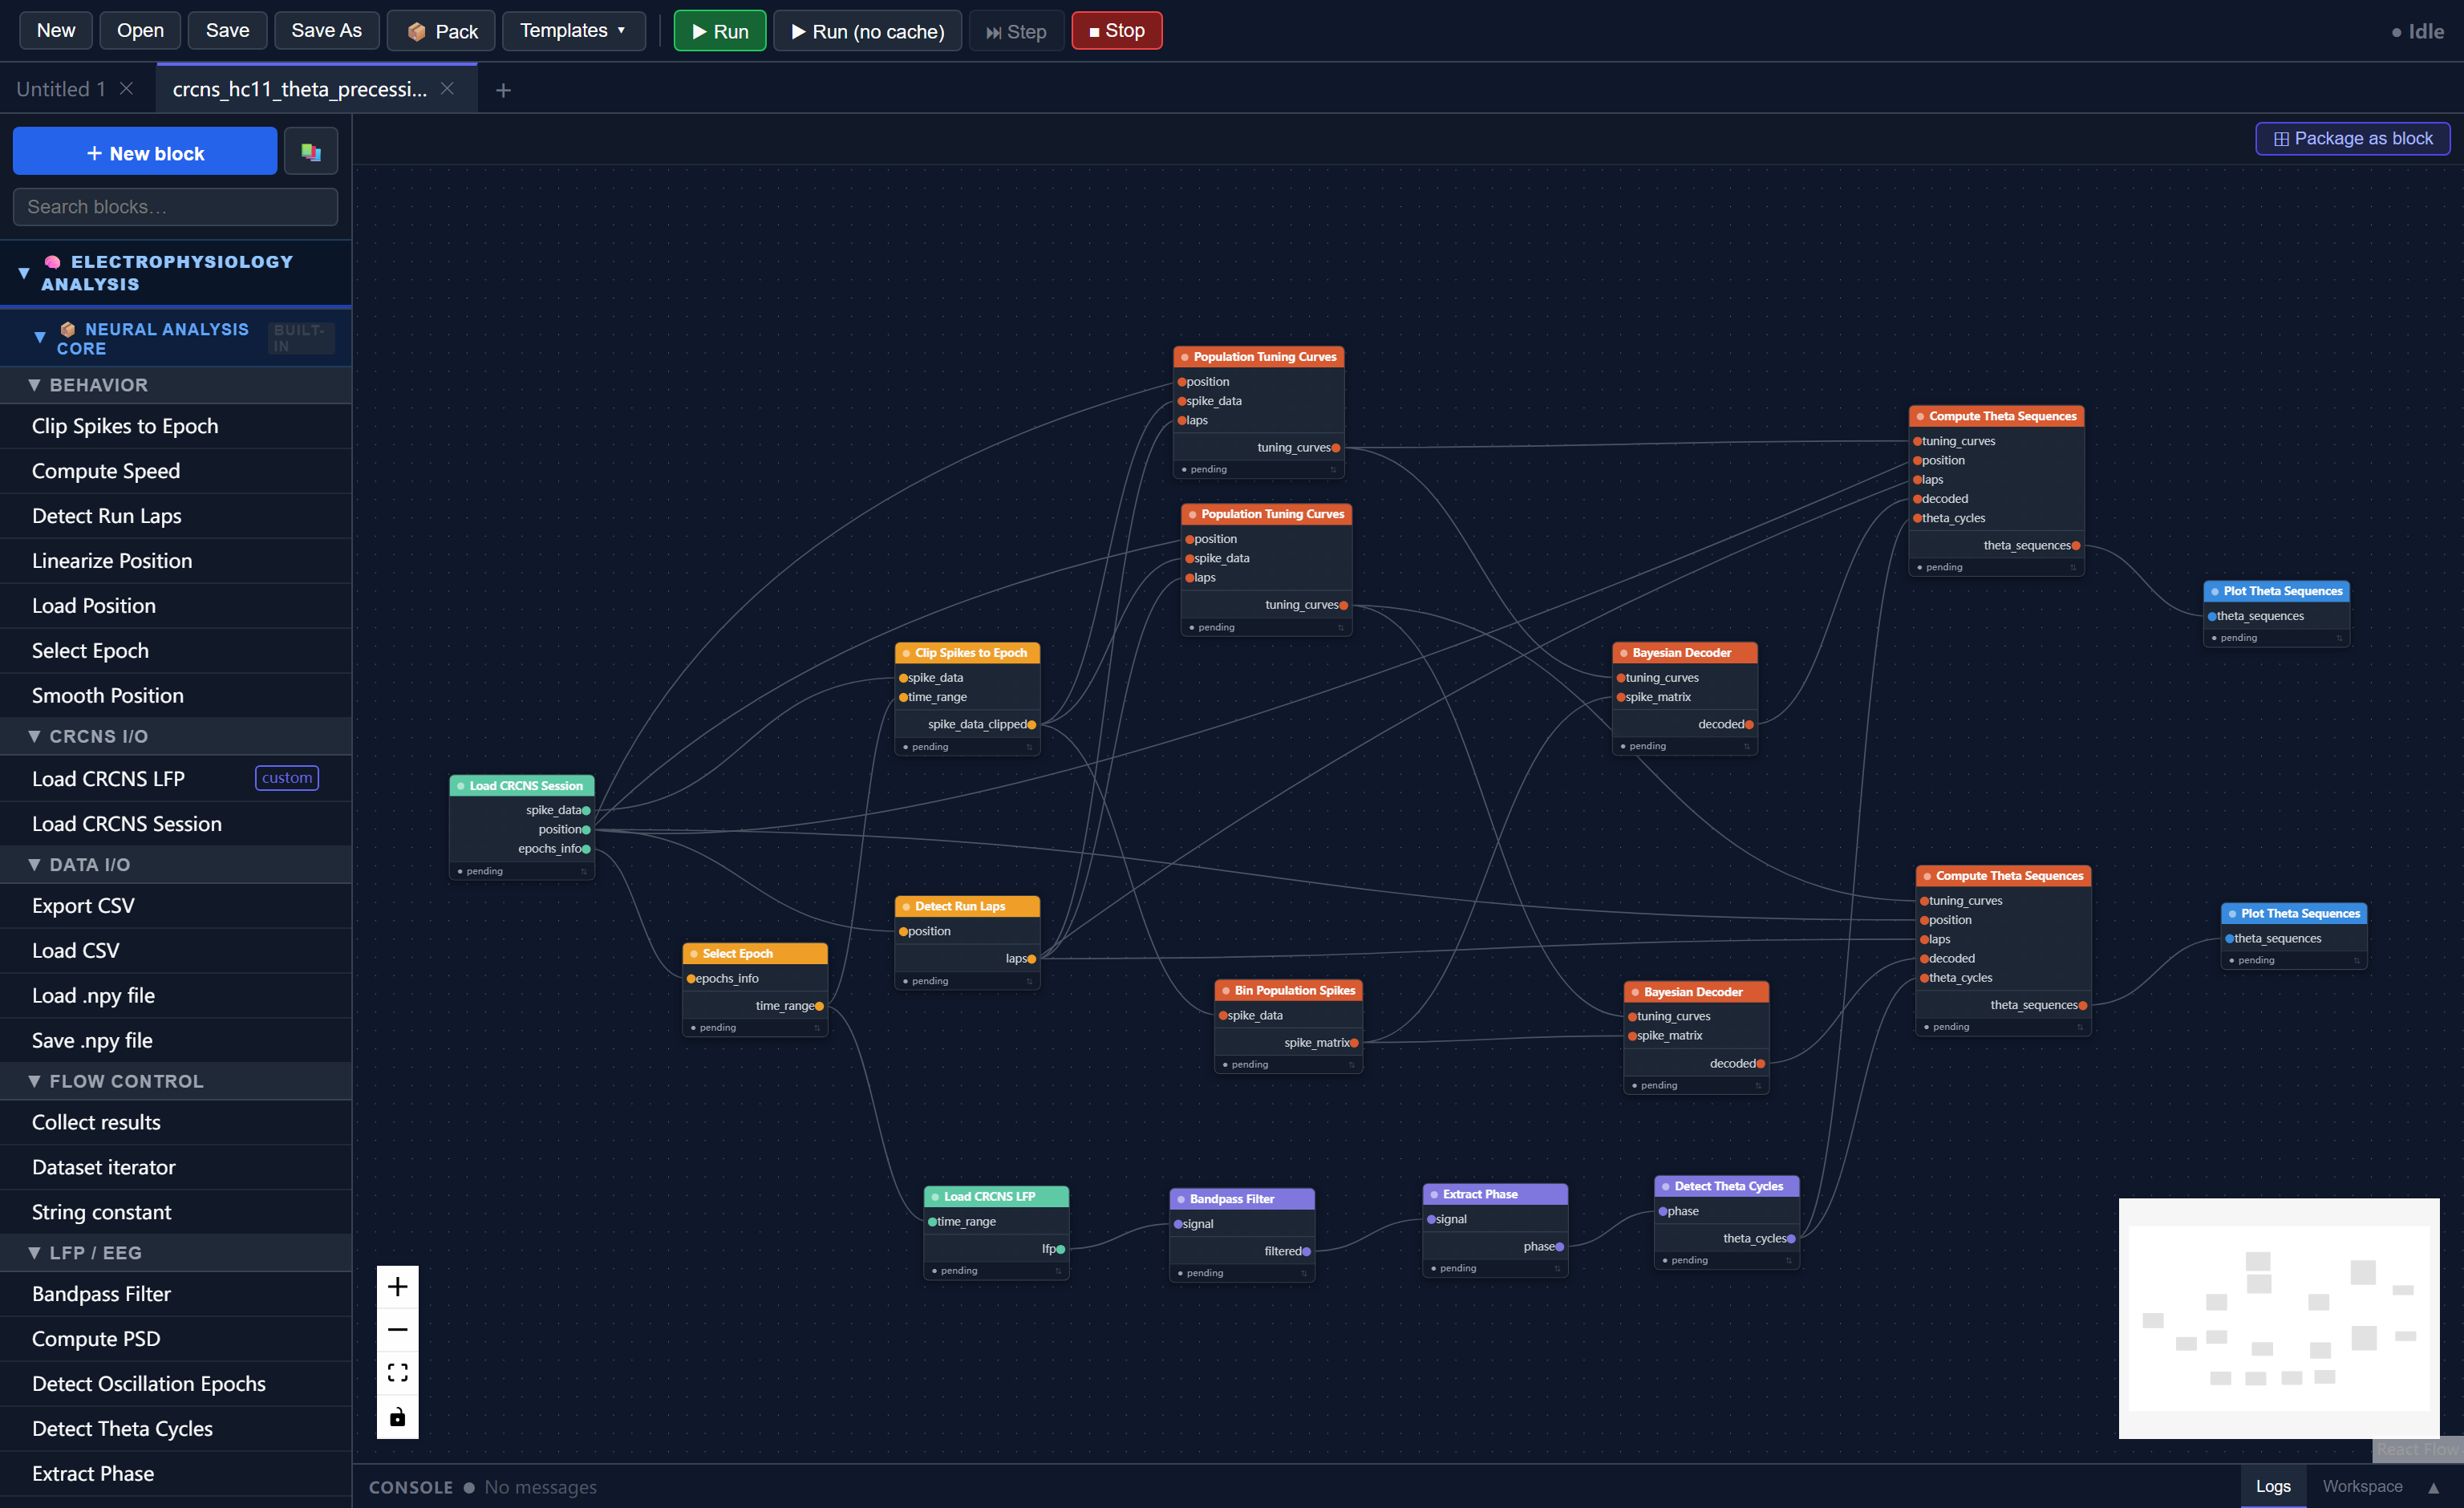Image resolution: width=2464 pixels, height=1508 pixels.
Task: Click the zoom in plus control
Action: [397, 1287]
